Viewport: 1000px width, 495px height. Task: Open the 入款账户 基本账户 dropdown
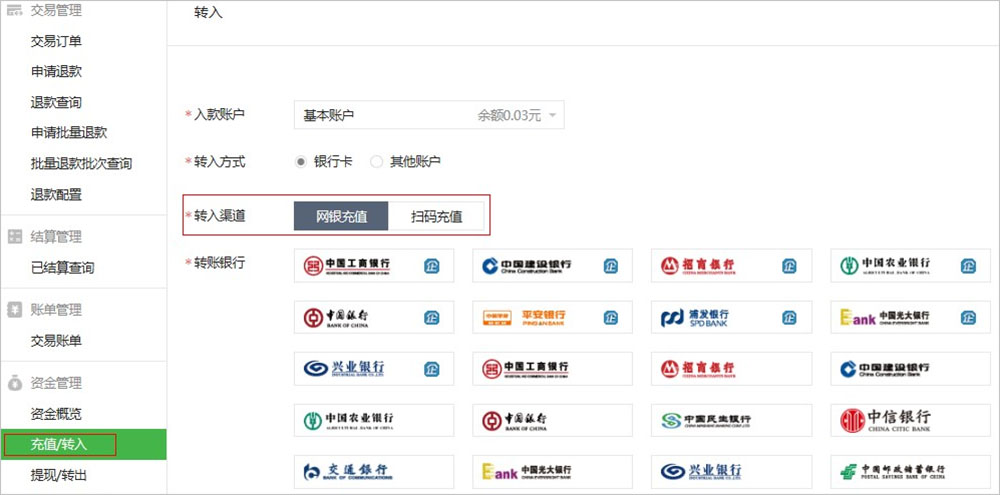point(429,115)
